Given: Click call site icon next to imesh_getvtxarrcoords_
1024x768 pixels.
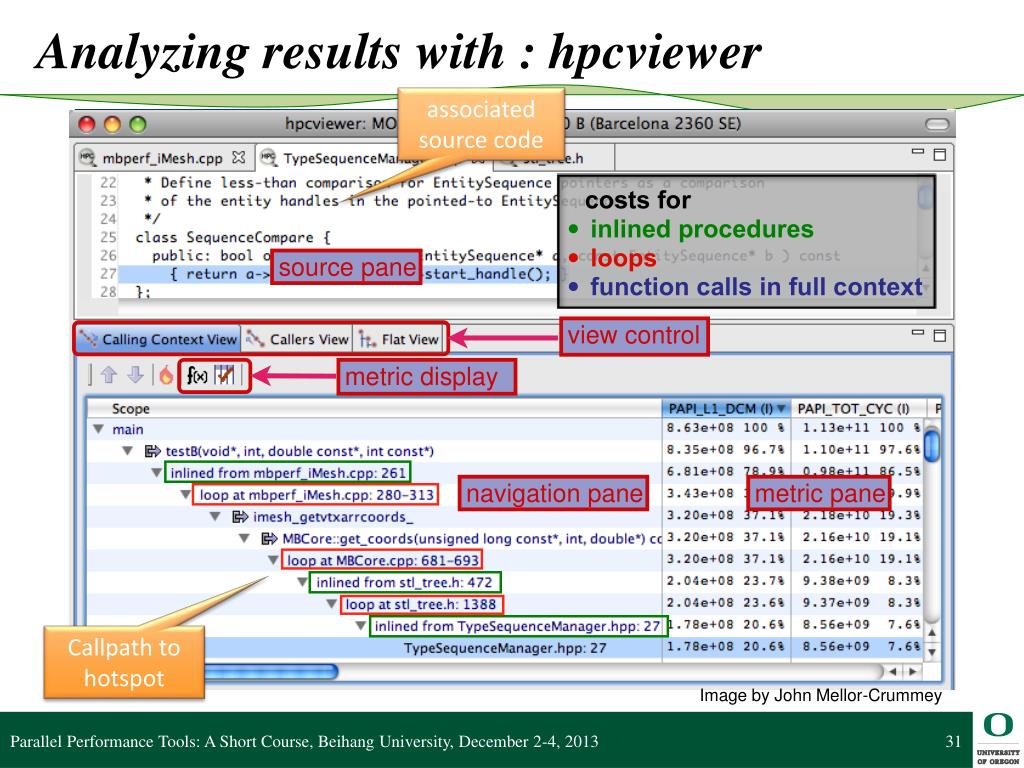Looking at the screenshot, I should click(240, 517).
